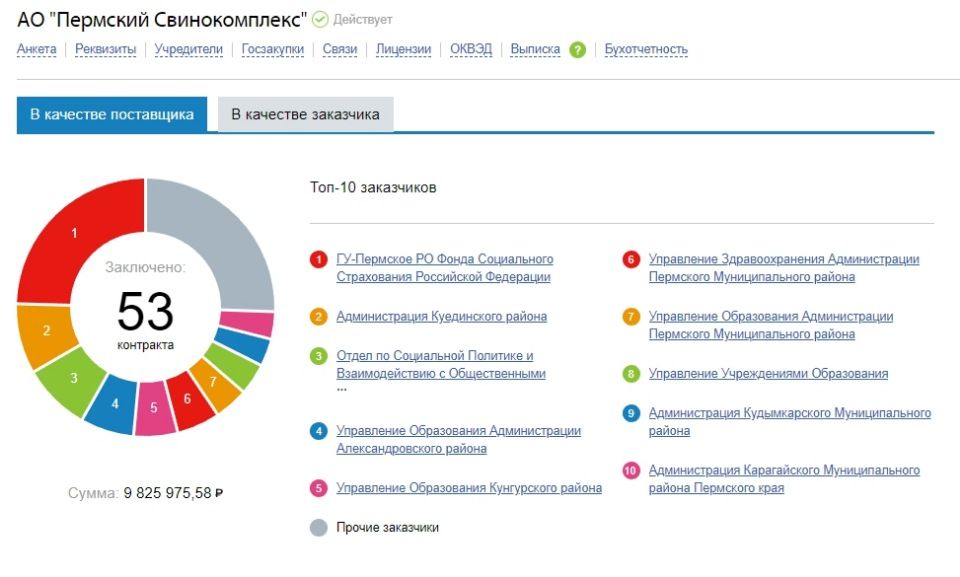Open 'Управление Учреждениями Образования' link
The height and width of the screenshot is (577, 960).
coord(768,374)
